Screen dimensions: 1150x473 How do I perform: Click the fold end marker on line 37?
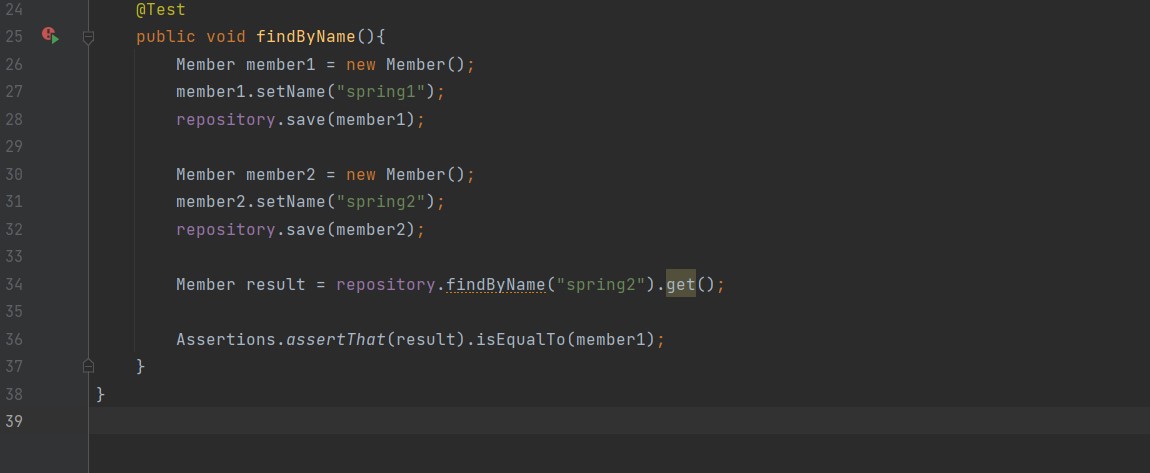pos(88,365)
